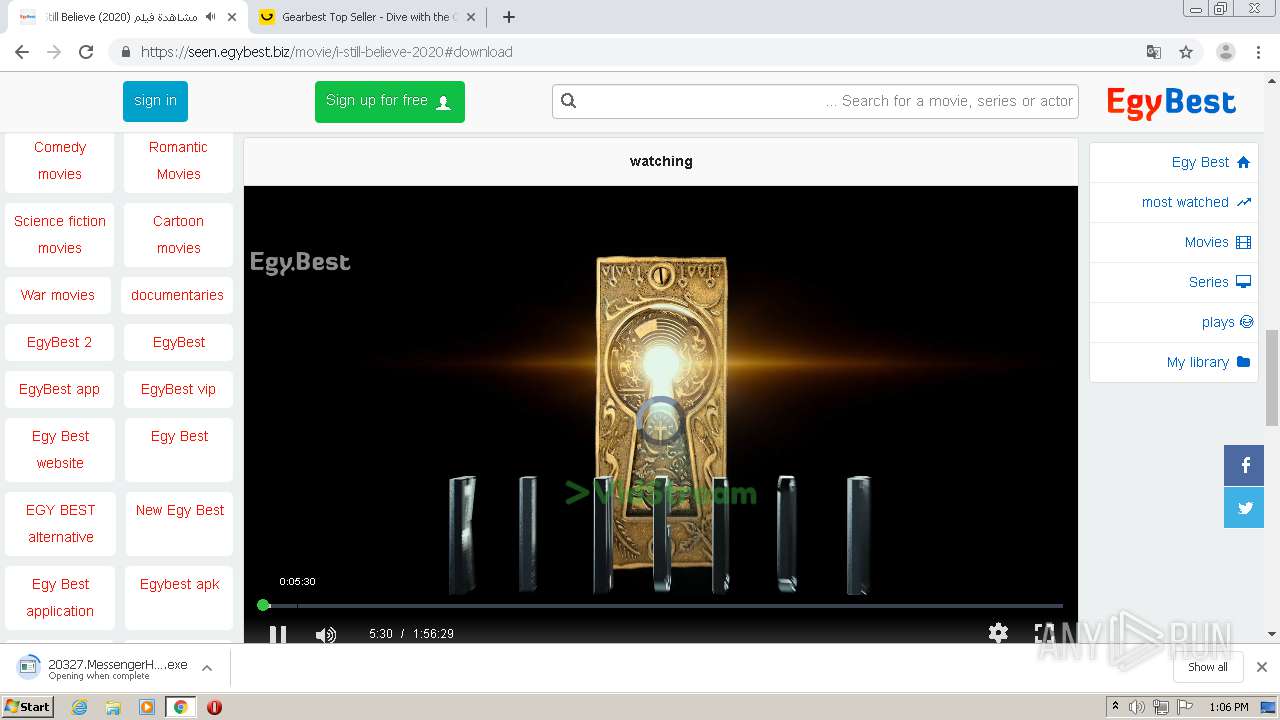Open Chrome three-dot menu
1280x720 pixels.
point(1258,52)
